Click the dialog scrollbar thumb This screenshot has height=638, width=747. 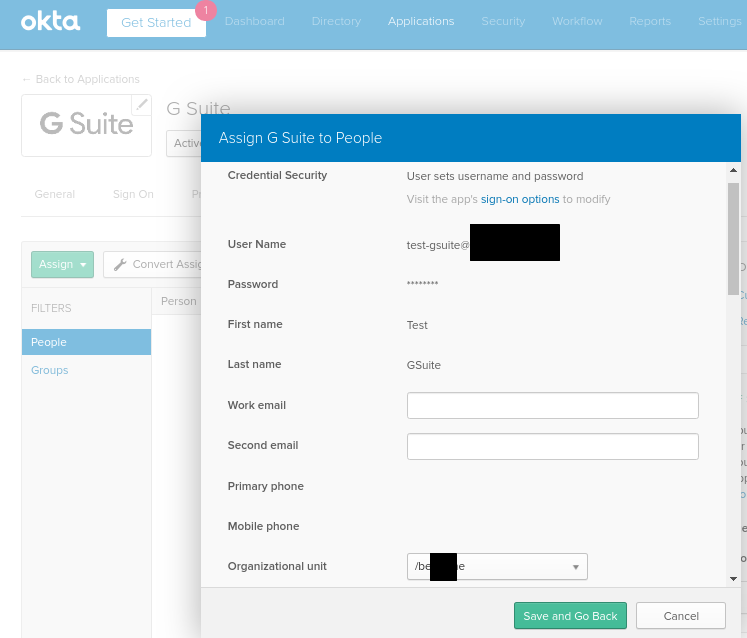pyautogui.click(x=733, y=239)
